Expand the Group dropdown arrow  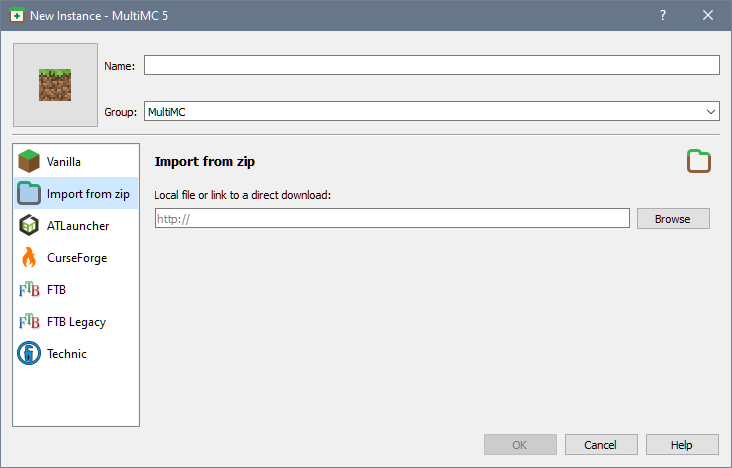point(711,112)
